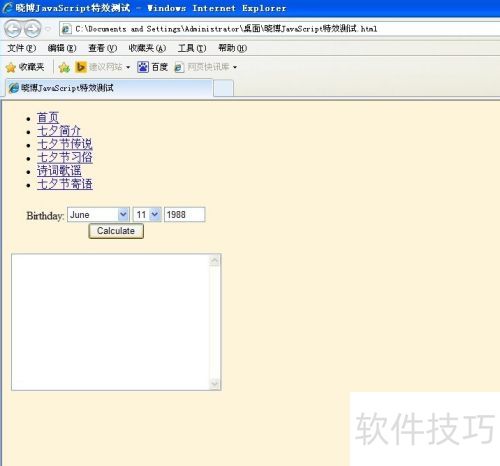
Task: Open the 工具(T) menu
Action: 192,48
